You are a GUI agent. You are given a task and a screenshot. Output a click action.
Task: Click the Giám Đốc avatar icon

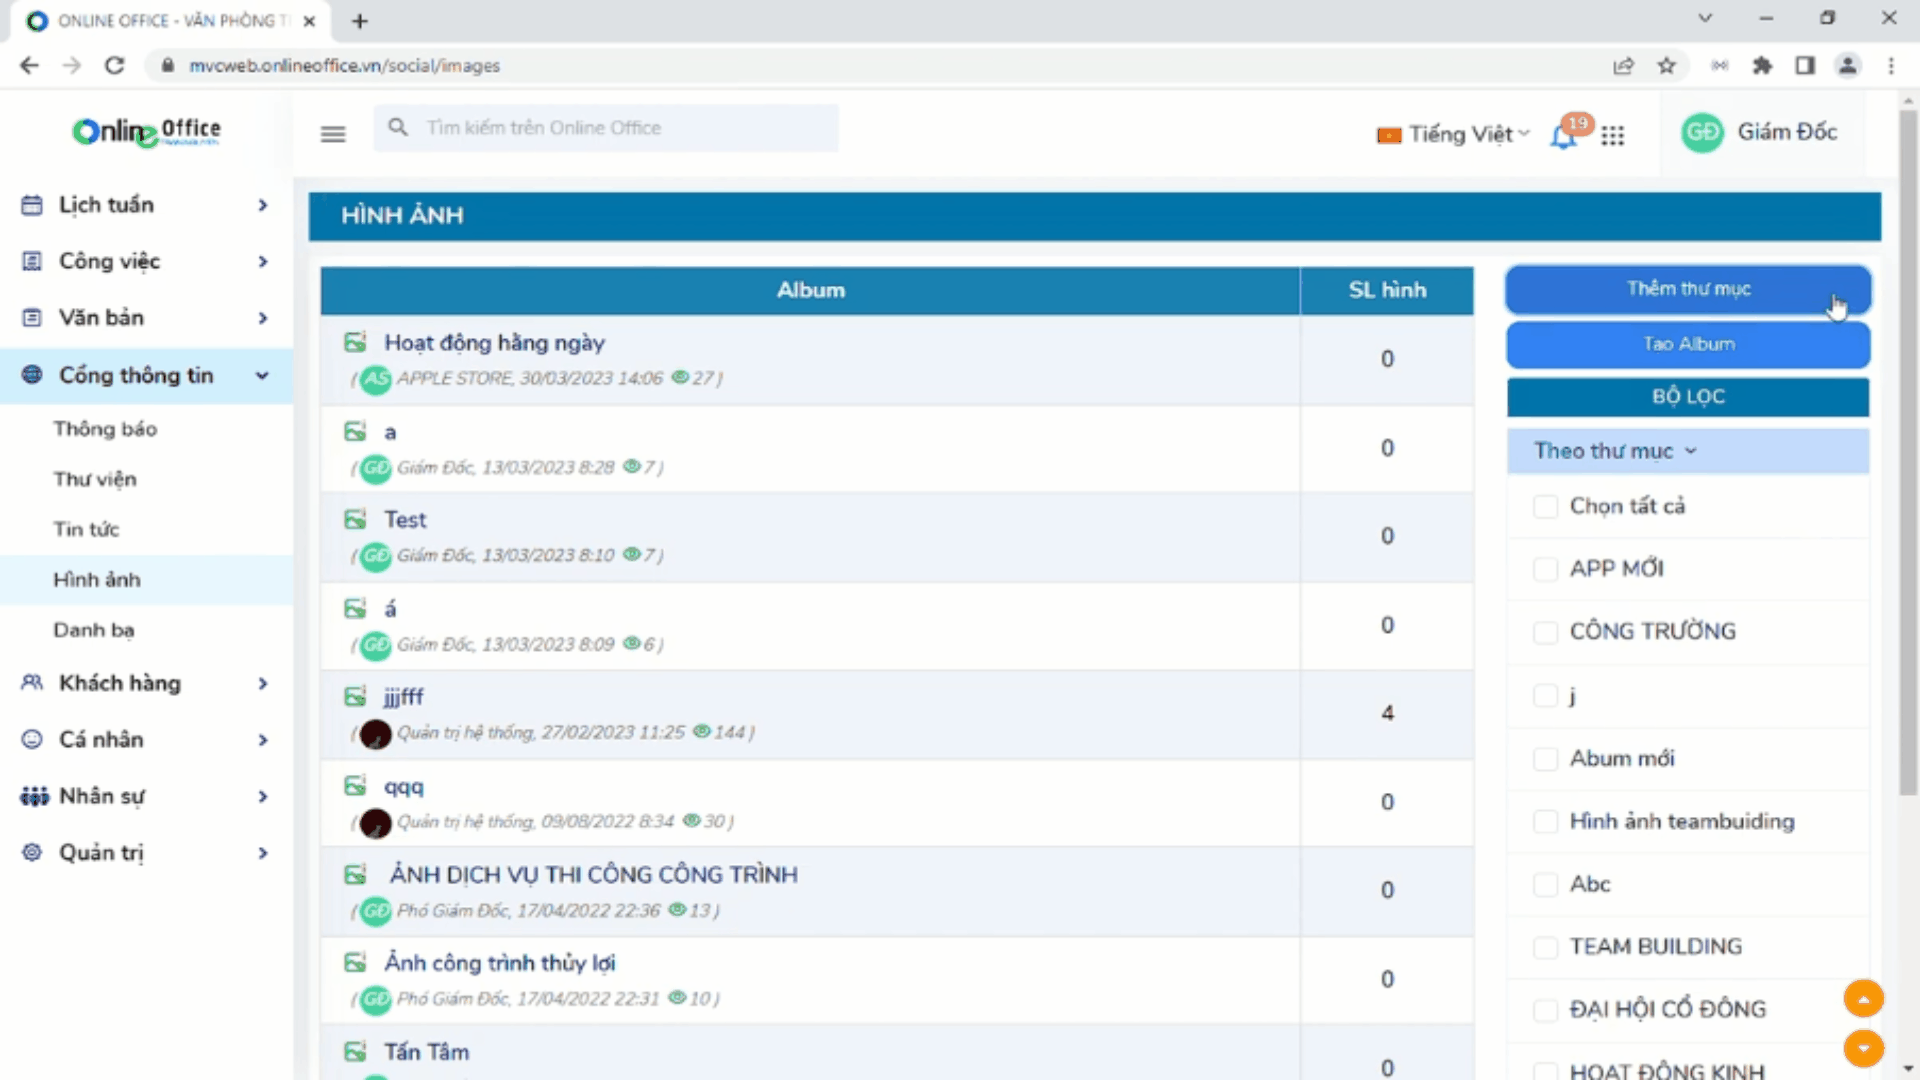click(1701, 133)
